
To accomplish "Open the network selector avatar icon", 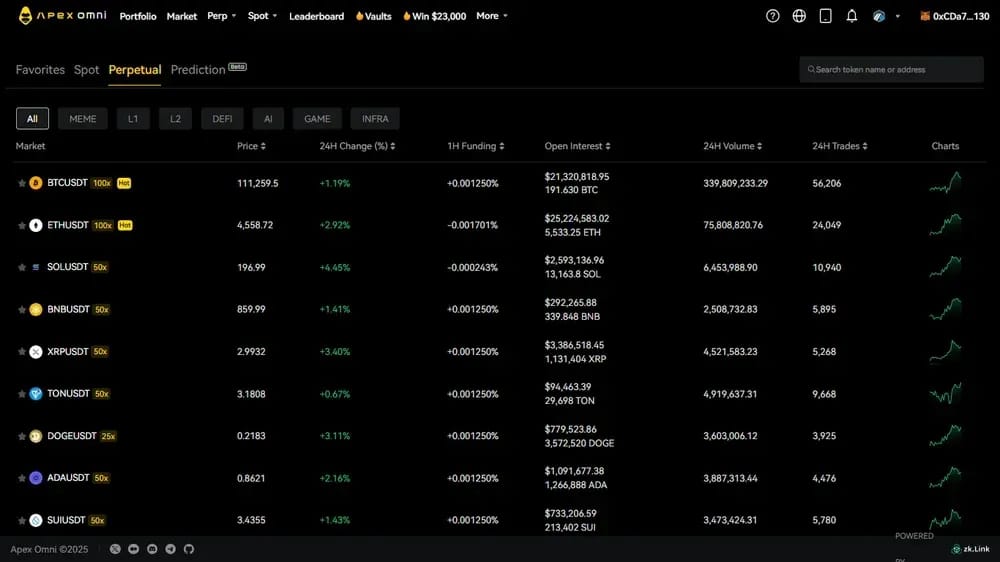I will 879,16.
